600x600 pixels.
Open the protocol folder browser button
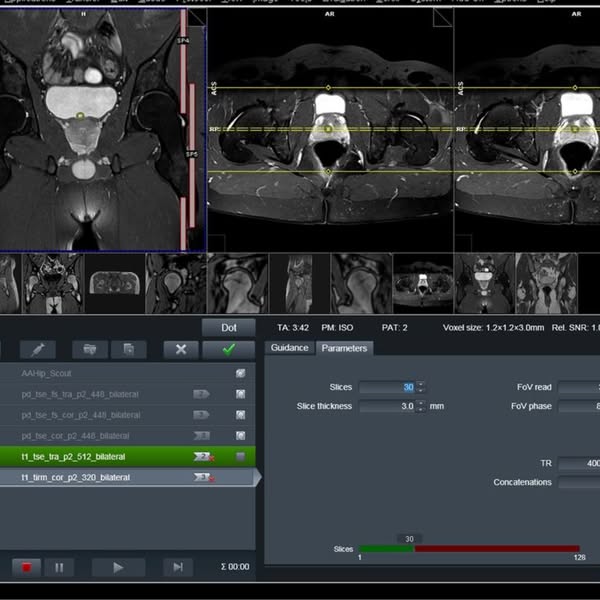[x=90, y=349]
